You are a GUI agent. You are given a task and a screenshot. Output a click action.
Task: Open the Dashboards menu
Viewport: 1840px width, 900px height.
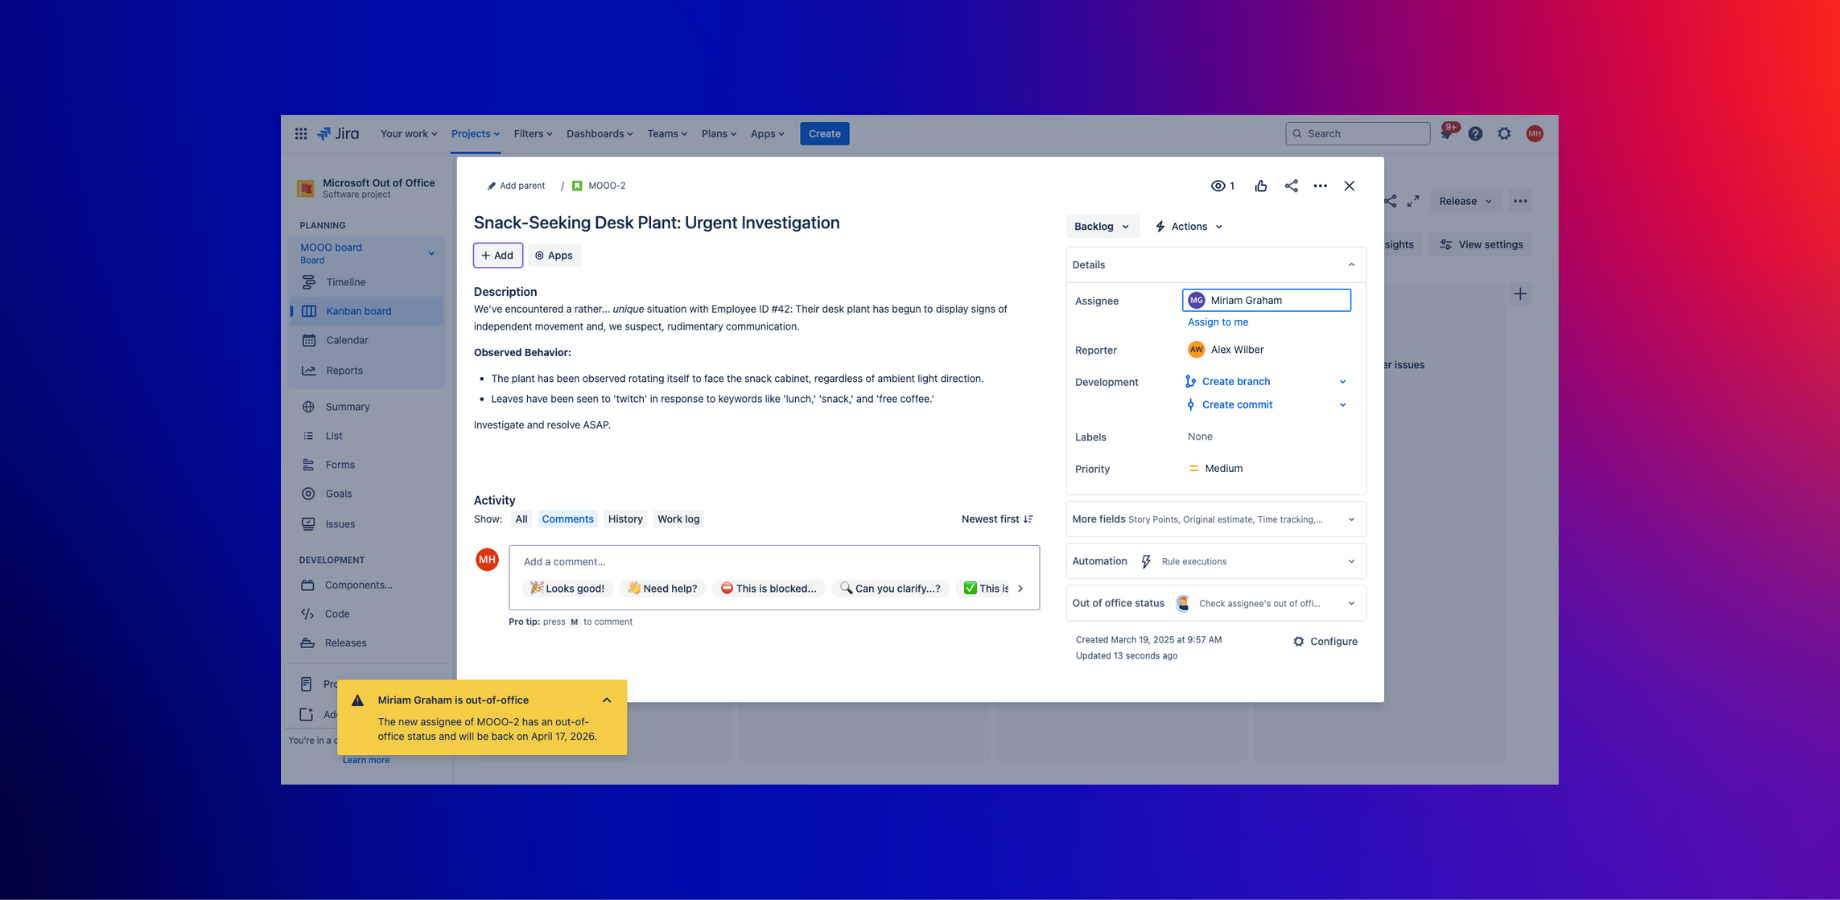pyautogui.click(x=601, y=134)
